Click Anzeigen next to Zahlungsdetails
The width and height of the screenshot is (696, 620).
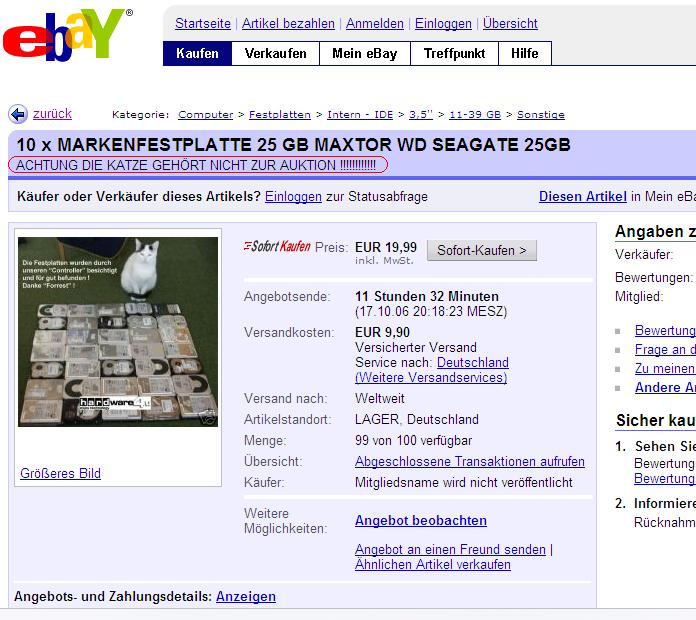[246, 596]
